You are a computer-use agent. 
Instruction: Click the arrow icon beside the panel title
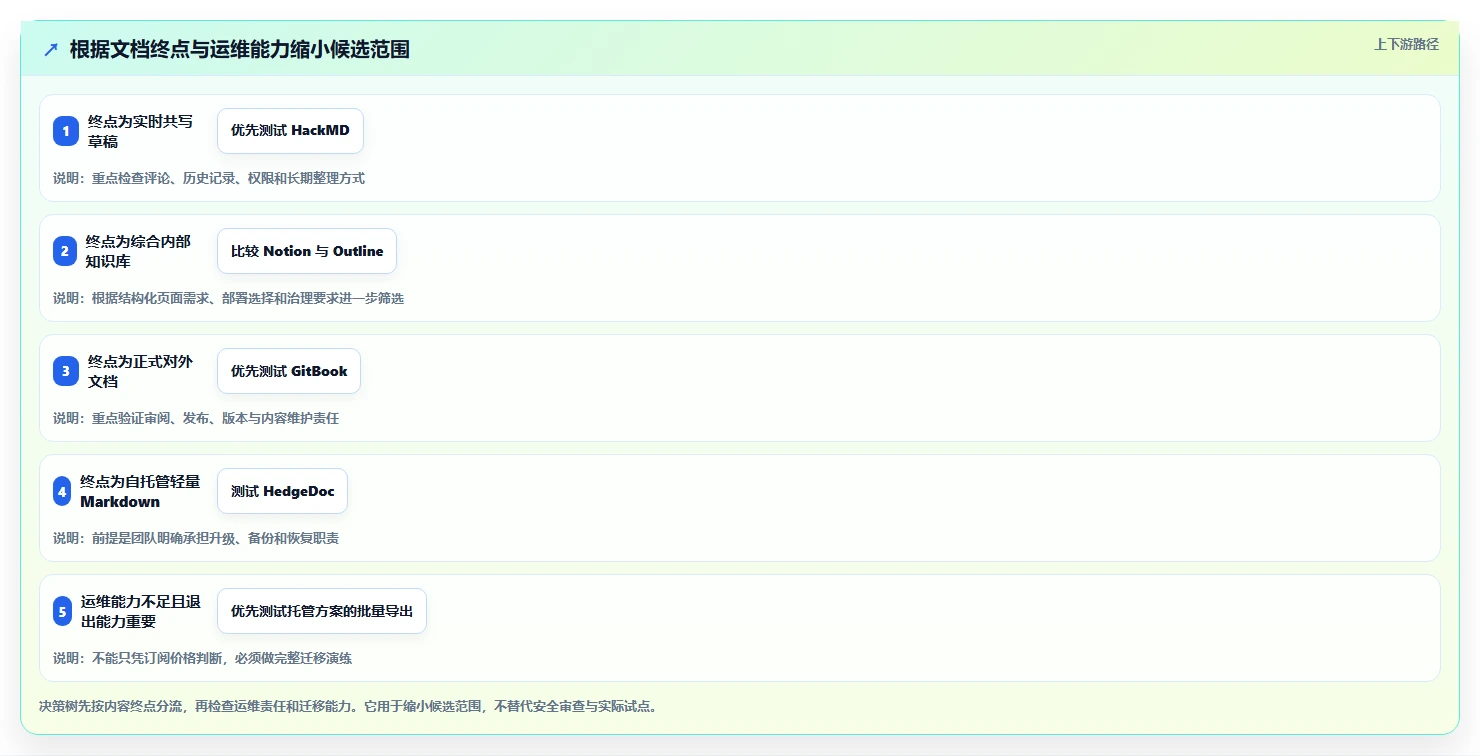[x=51, y=49]
